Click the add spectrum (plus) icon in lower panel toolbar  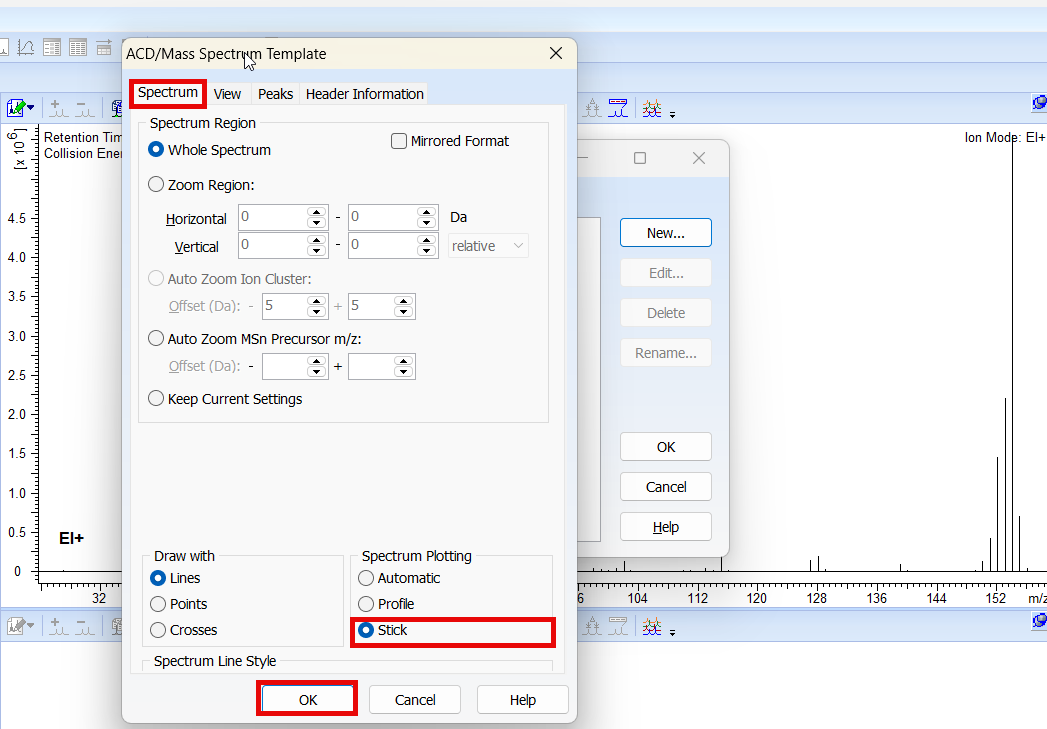pyautogui.click(x=59, y=627)
